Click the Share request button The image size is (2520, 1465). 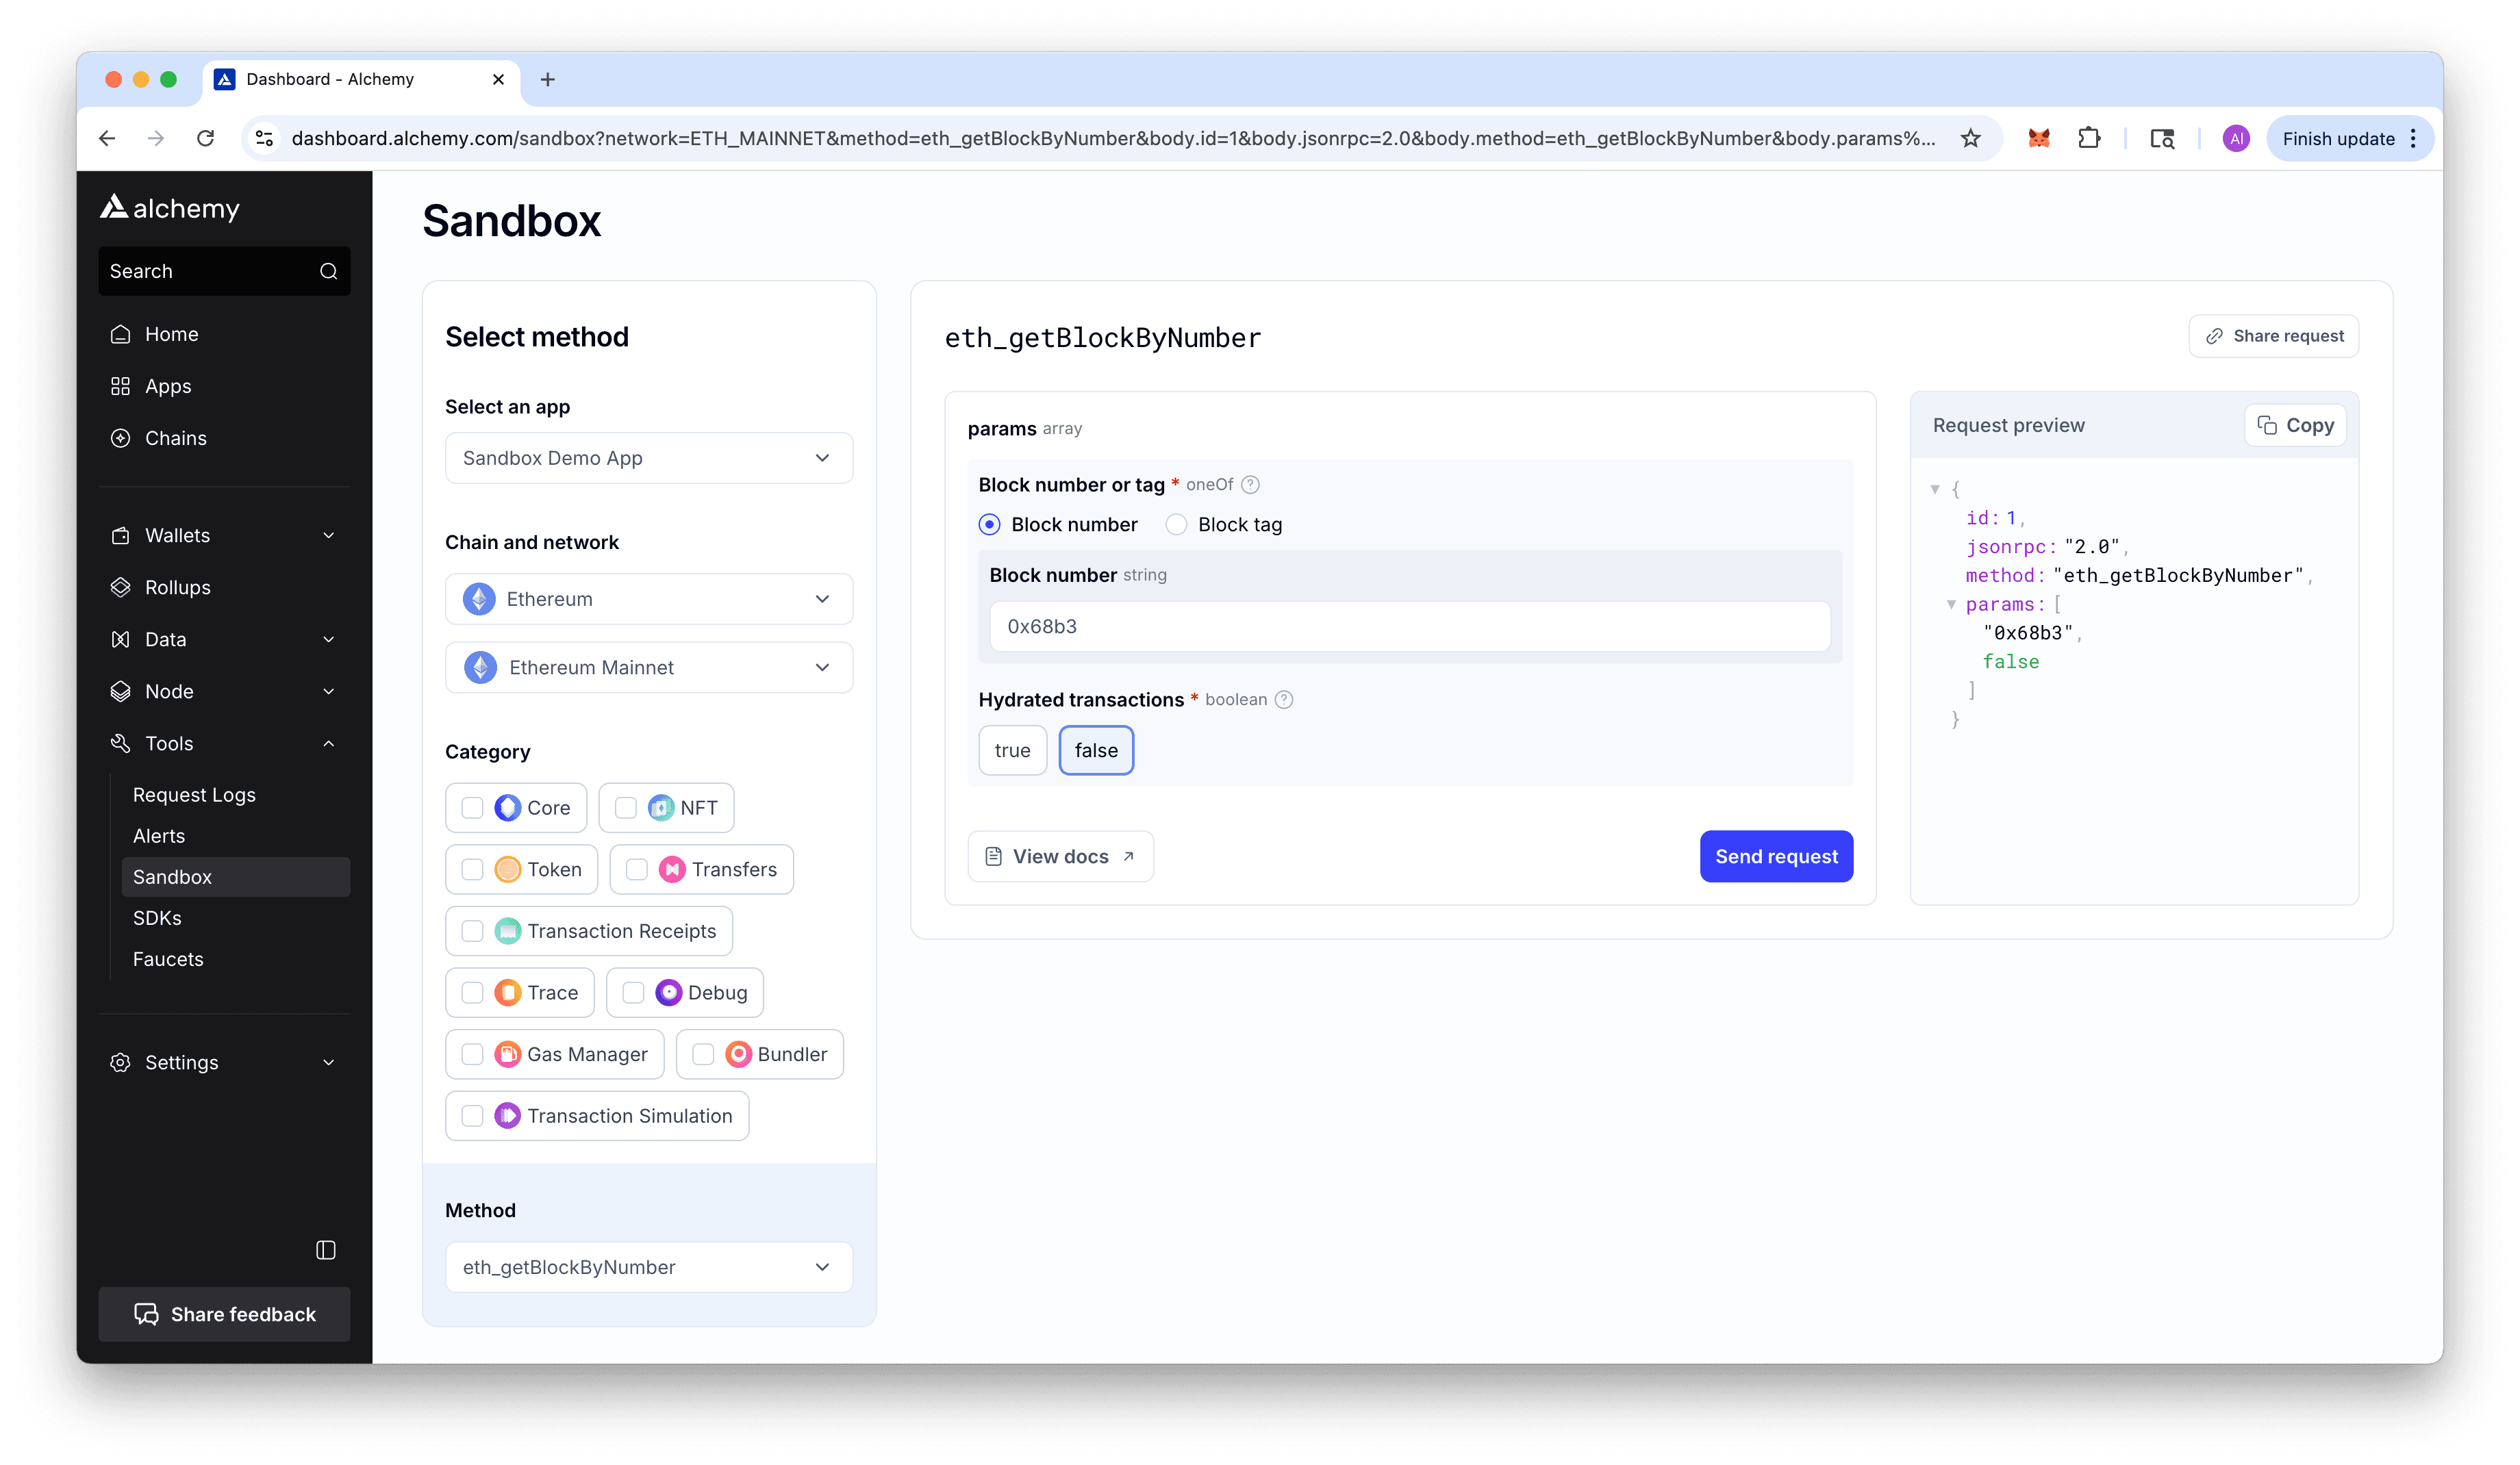pyautogui.click(x=2273, y=336)
